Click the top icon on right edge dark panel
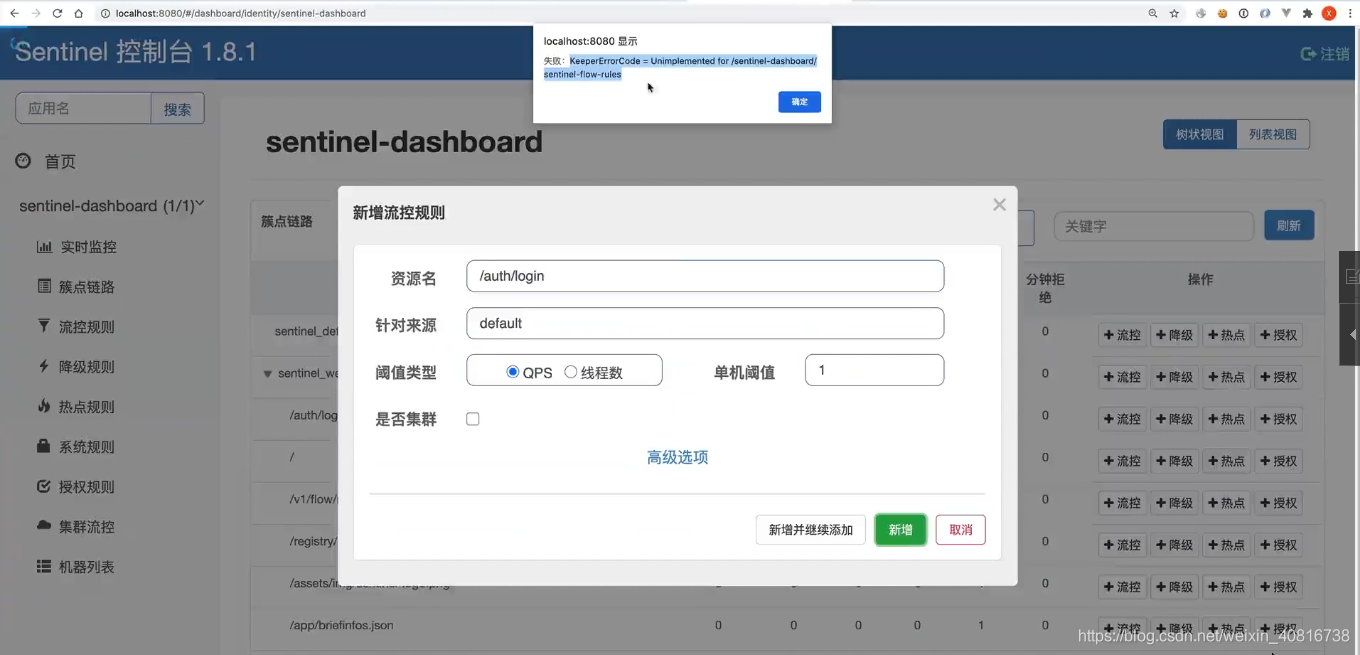The height and width of the screenshot is (655, 1360). pos(1352,276)
